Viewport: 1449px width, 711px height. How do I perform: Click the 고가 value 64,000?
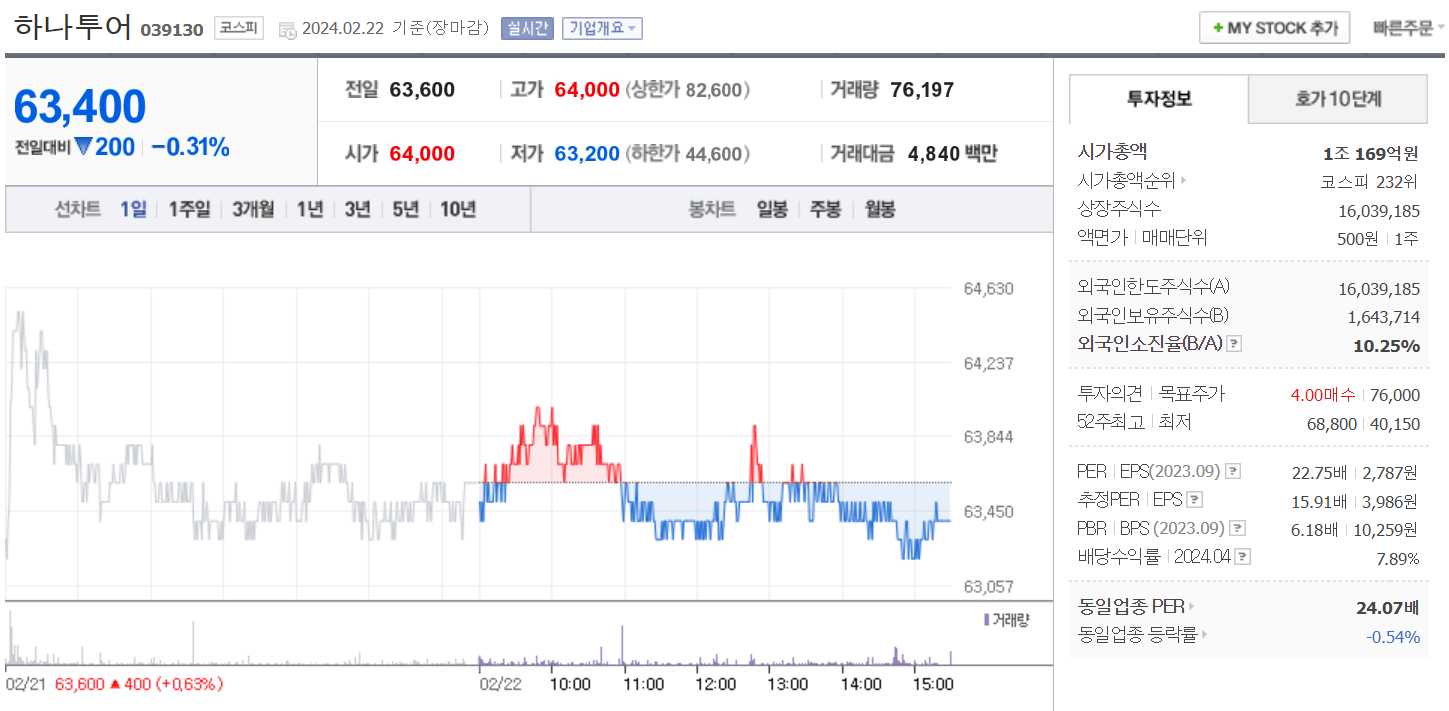click(587, 90)
